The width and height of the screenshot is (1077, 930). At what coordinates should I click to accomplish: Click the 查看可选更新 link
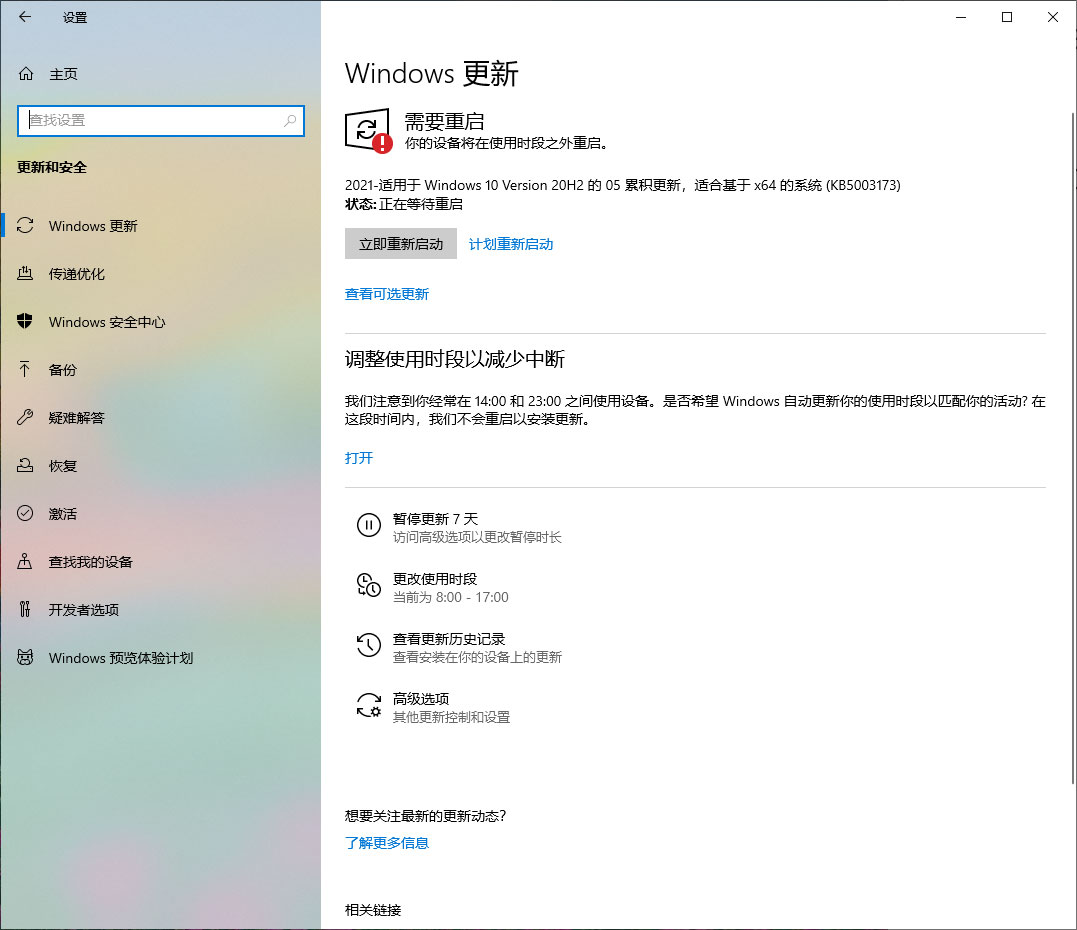[387, 294]
